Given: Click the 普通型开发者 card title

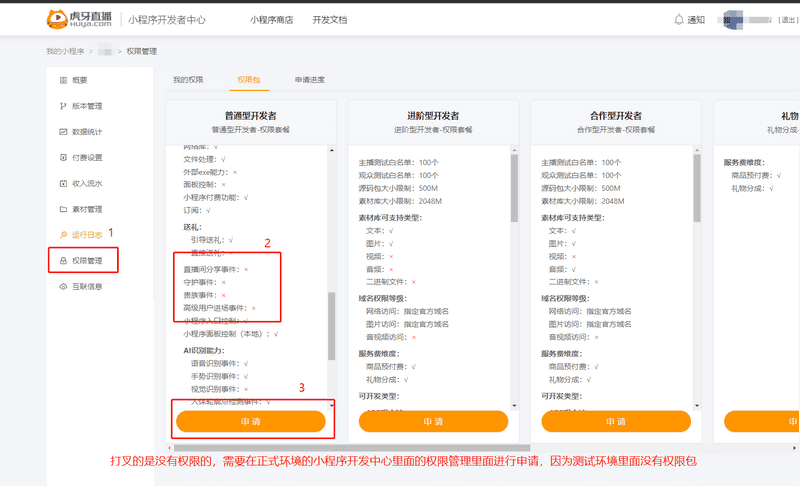Looking at the screenshot, I should pos(251,116).
